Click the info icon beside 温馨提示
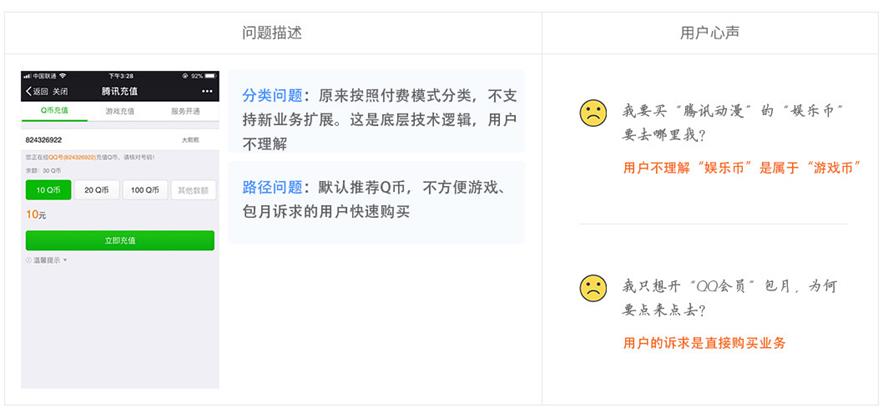This screenshot has width=888, height=418. (29, 261)
